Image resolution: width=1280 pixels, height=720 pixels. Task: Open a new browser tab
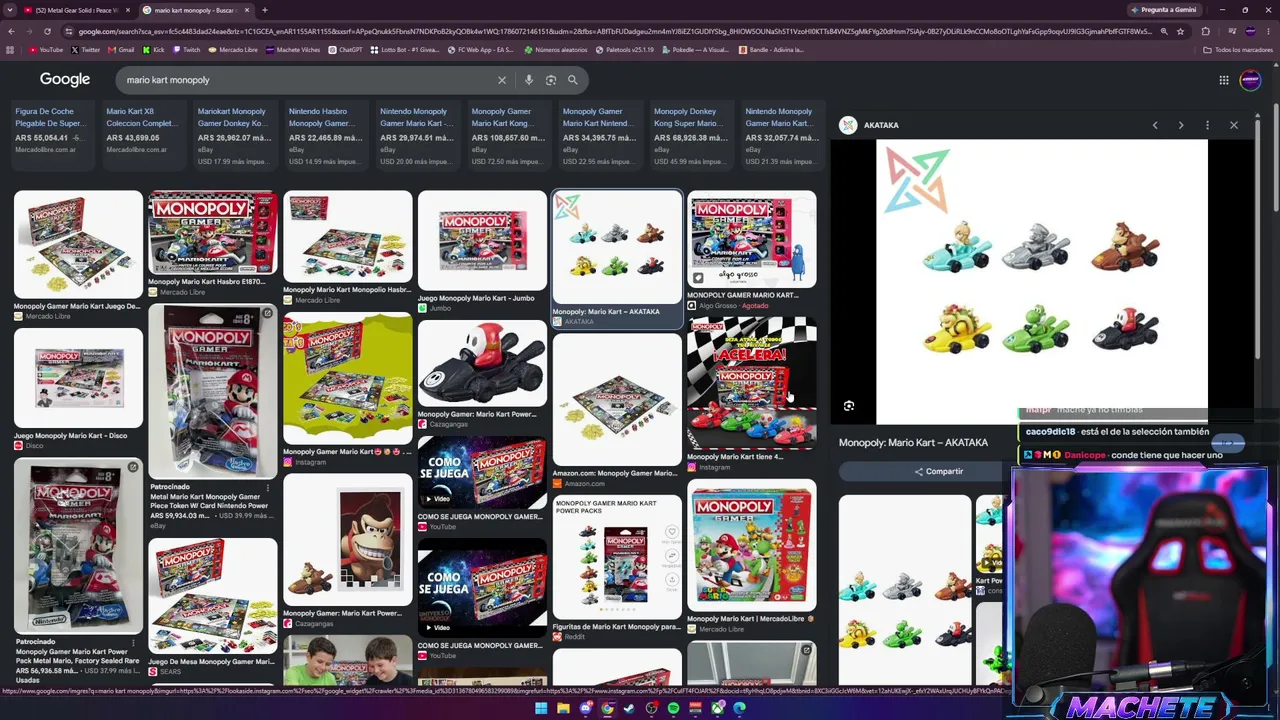tap(264, 10)
